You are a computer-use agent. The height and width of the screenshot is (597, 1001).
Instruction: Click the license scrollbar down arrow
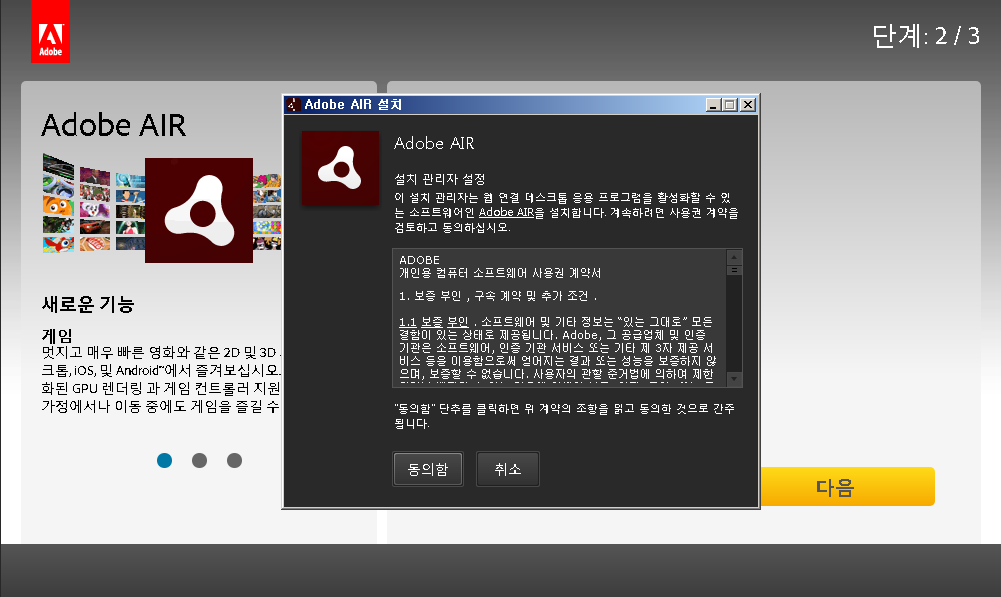pos(734,379)
